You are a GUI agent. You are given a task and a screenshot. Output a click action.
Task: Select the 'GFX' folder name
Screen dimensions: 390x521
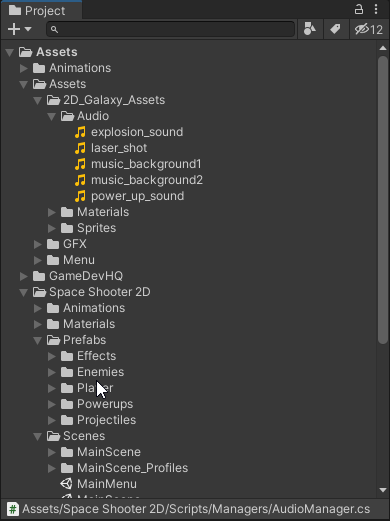(x=75, y=244)
